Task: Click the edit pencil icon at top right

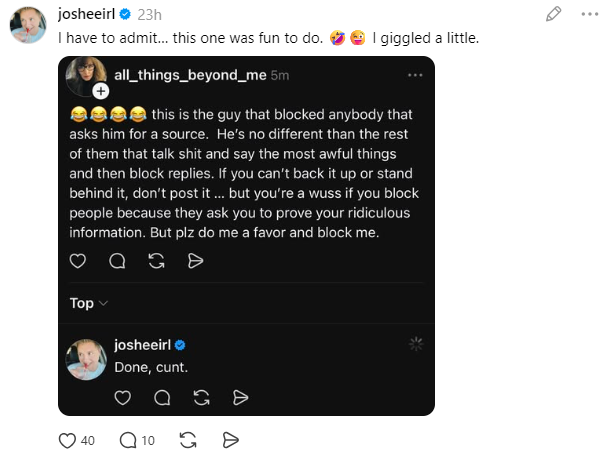Action: coord(553,15)
